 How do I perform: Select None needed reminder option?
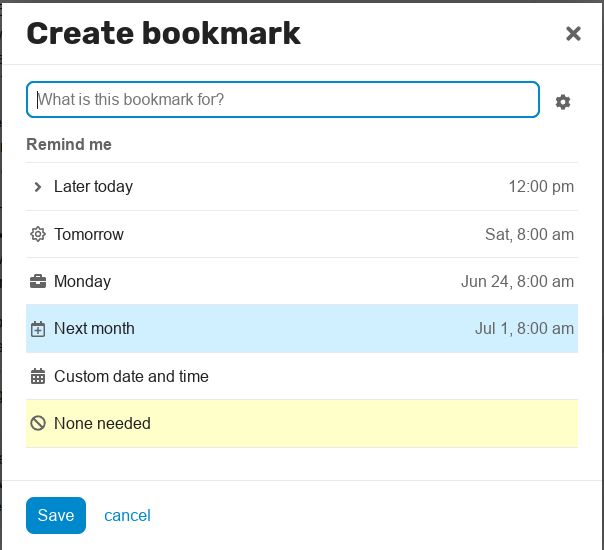pos(302,423)
